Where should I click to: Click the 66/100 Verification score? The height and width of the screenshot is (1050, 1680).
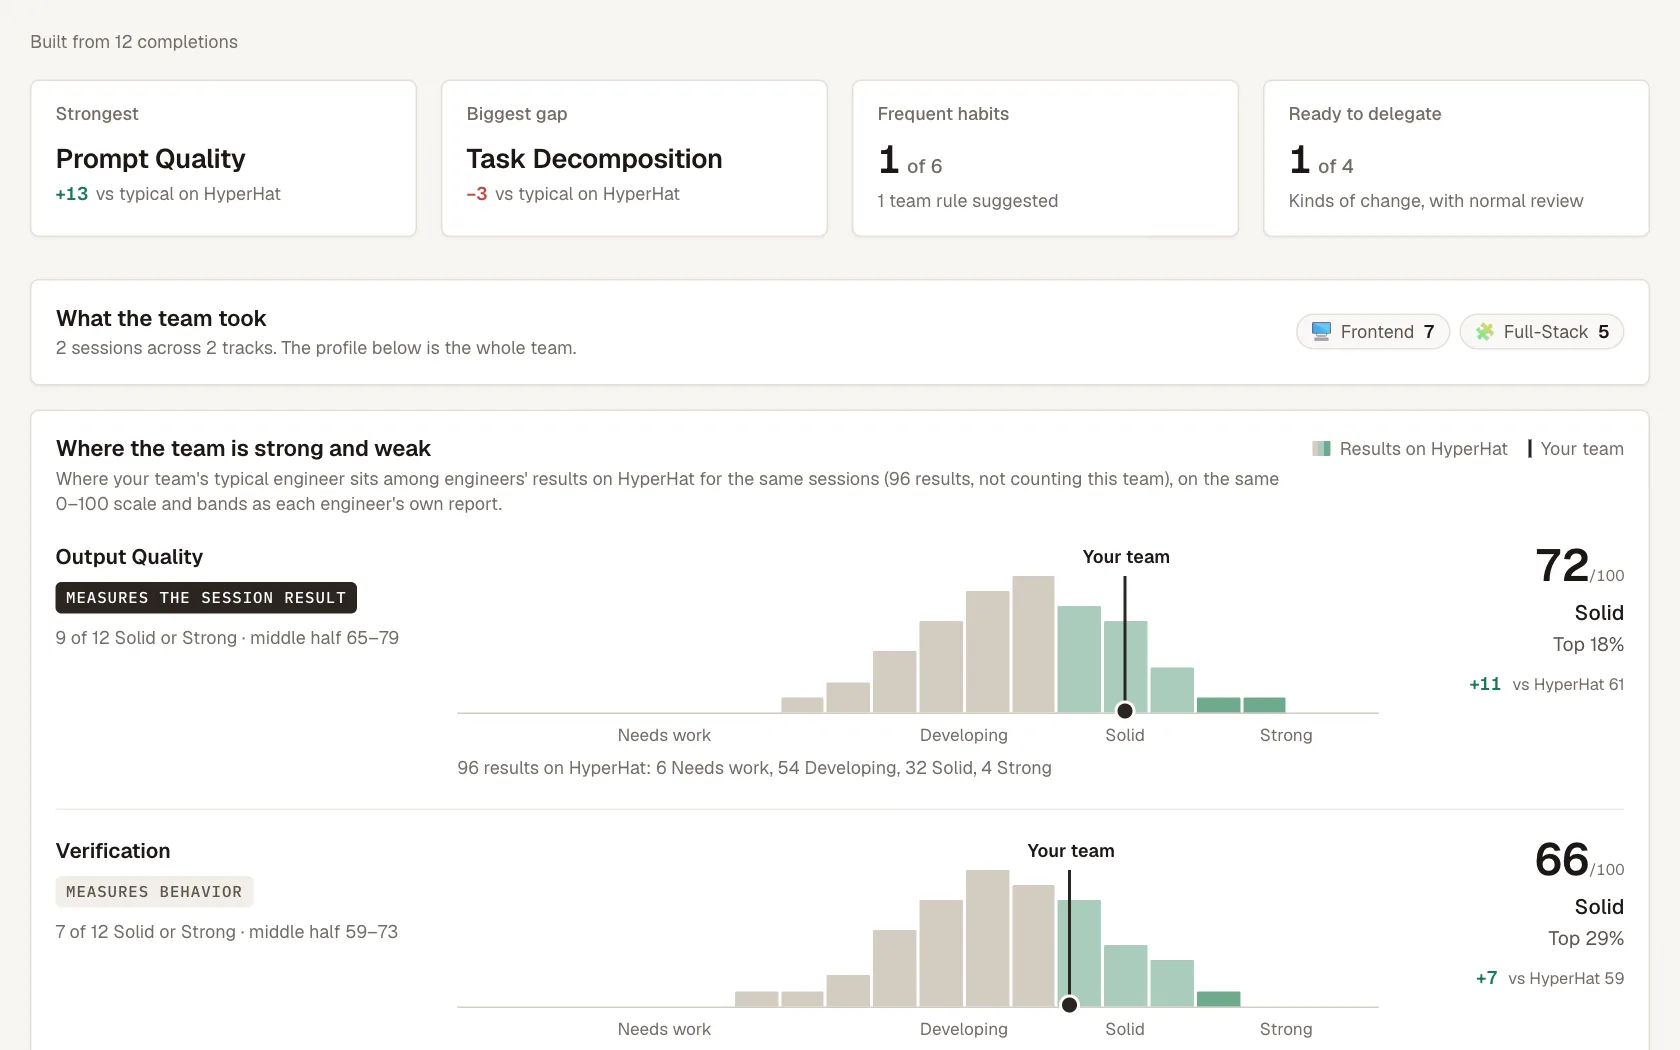[x=1579, y=860]
